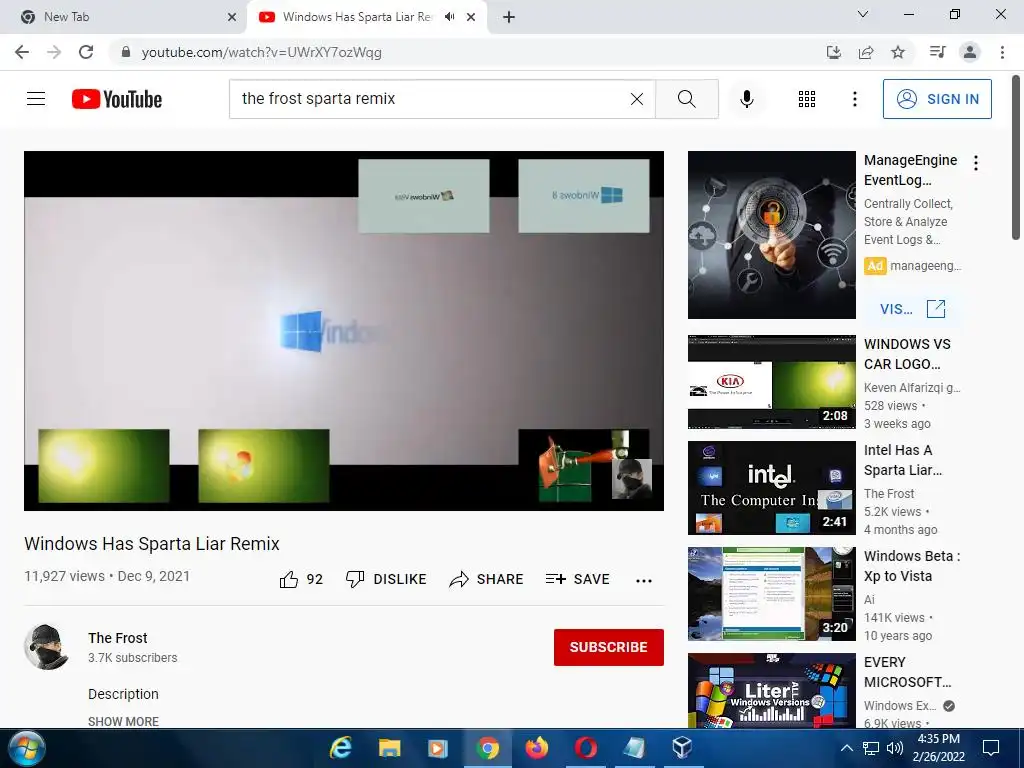Click the video player area

[344, 330]
